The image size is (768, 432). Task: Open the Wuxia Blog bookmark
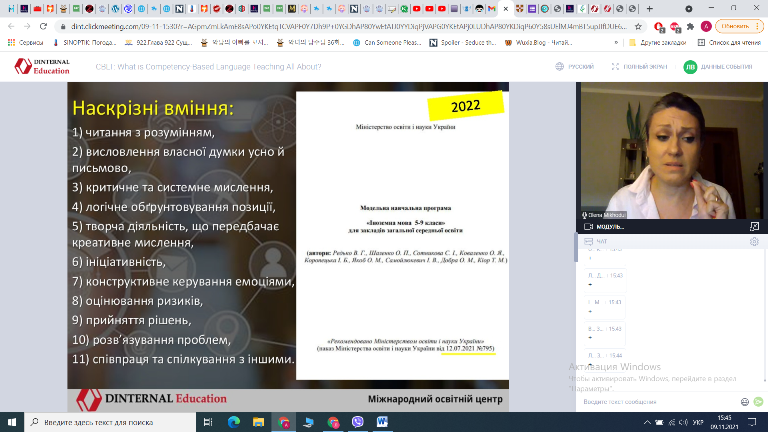[538, 43]
